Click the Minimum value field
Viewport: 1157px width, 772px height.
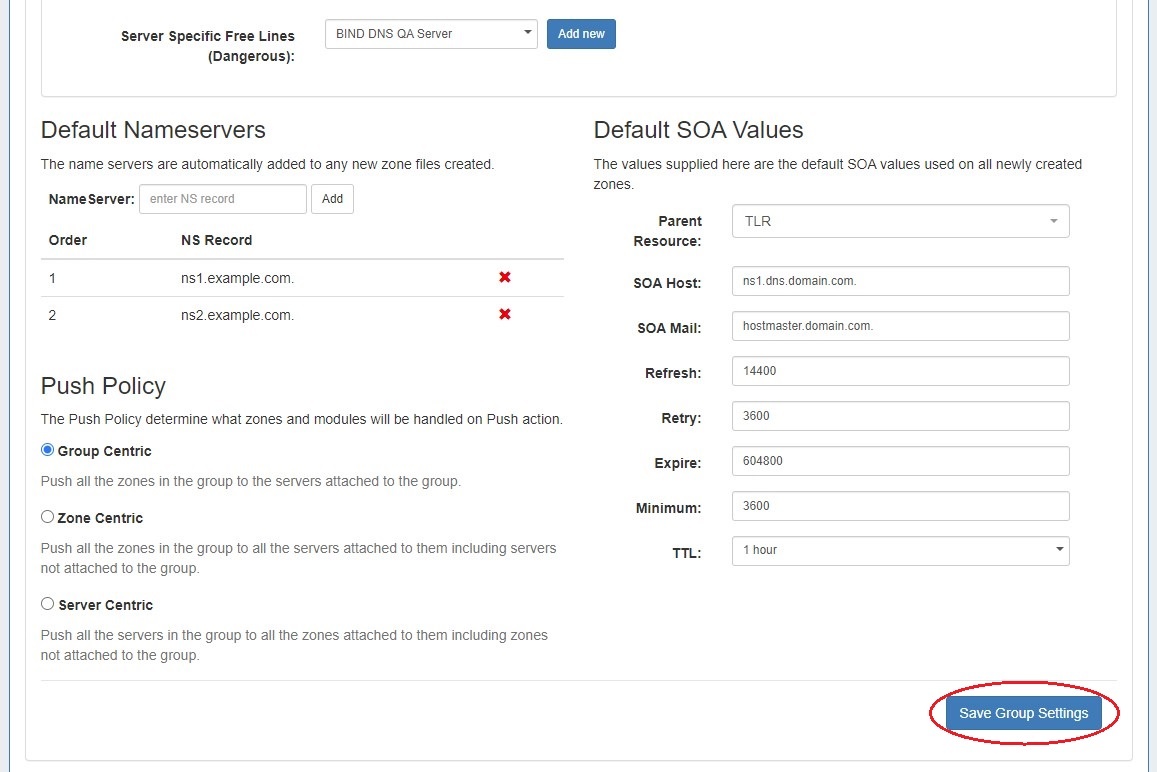pos(900,506)
